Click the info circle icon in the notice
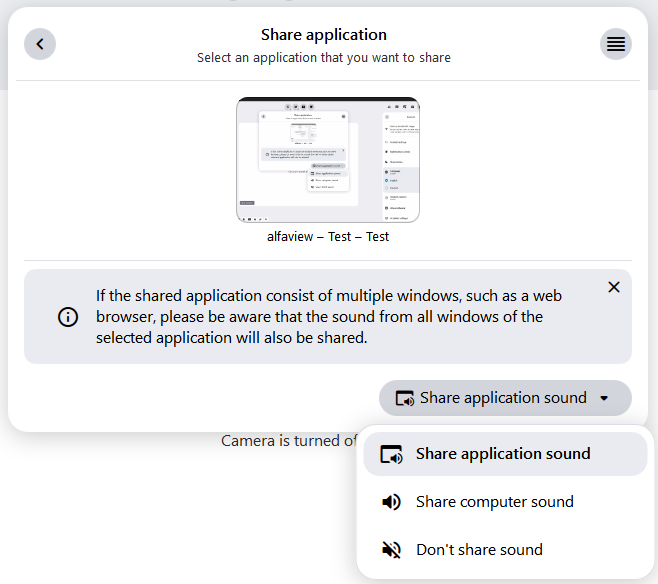Screen dimensions: 658x584 tap(68, 317)
